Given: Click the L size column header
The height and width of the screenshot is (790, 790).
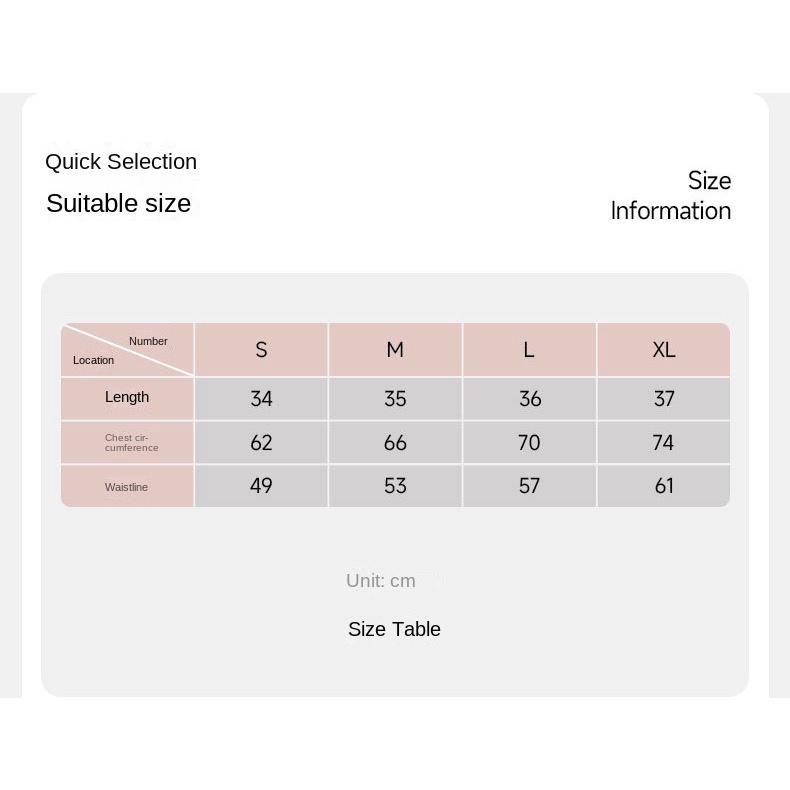Looking at the screenshot, I should [x=529, y=350].
